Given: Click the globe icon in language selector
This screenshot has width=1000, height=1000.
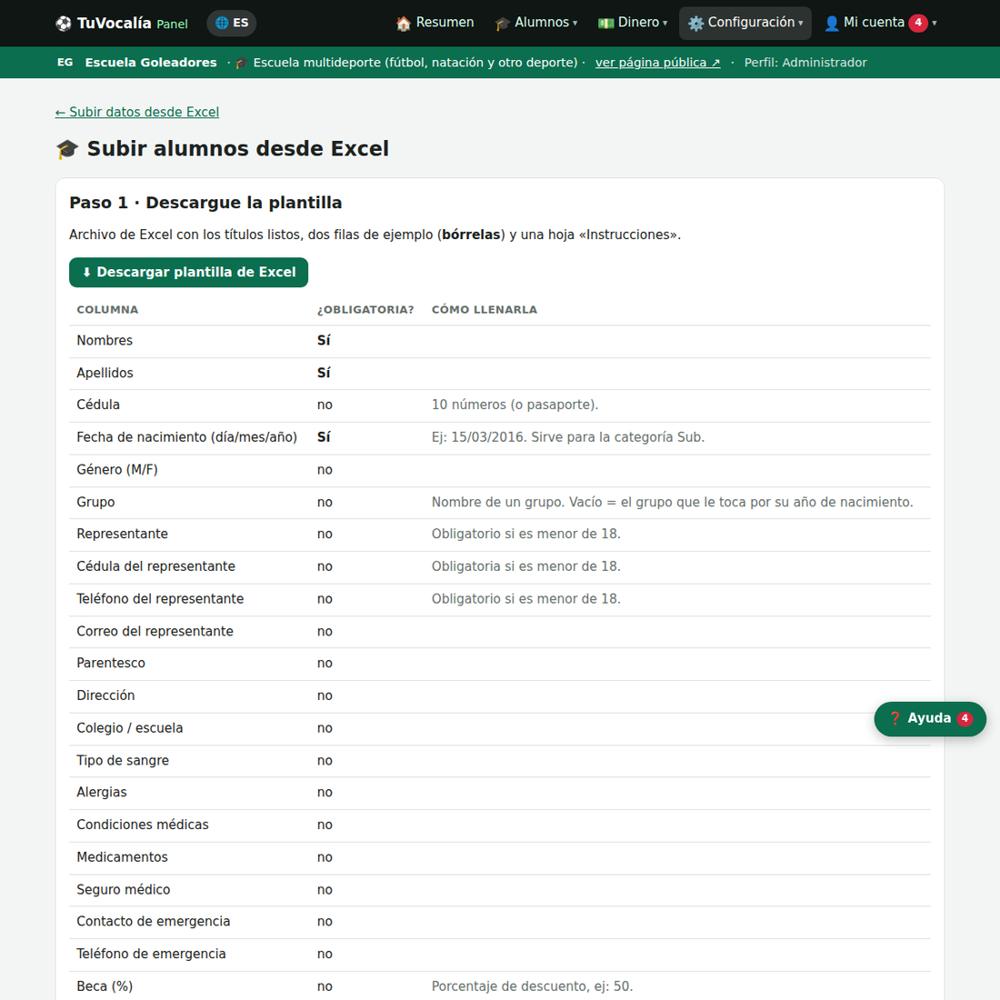Looking at the screenshot, I should pos(222,23).
